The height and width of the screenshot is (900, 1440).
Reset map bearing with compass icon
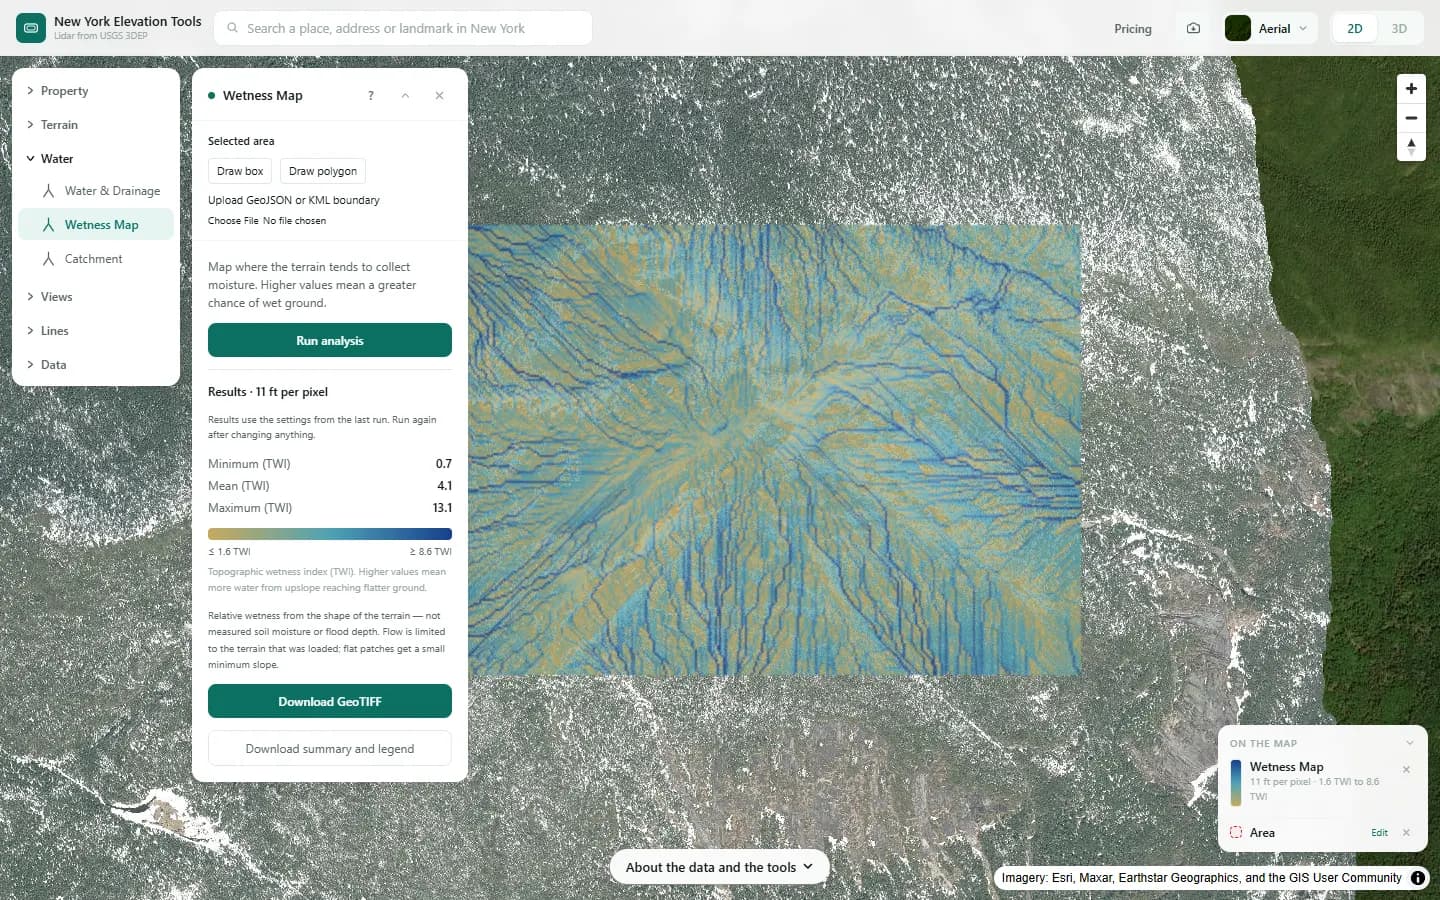click(1411, 147)
